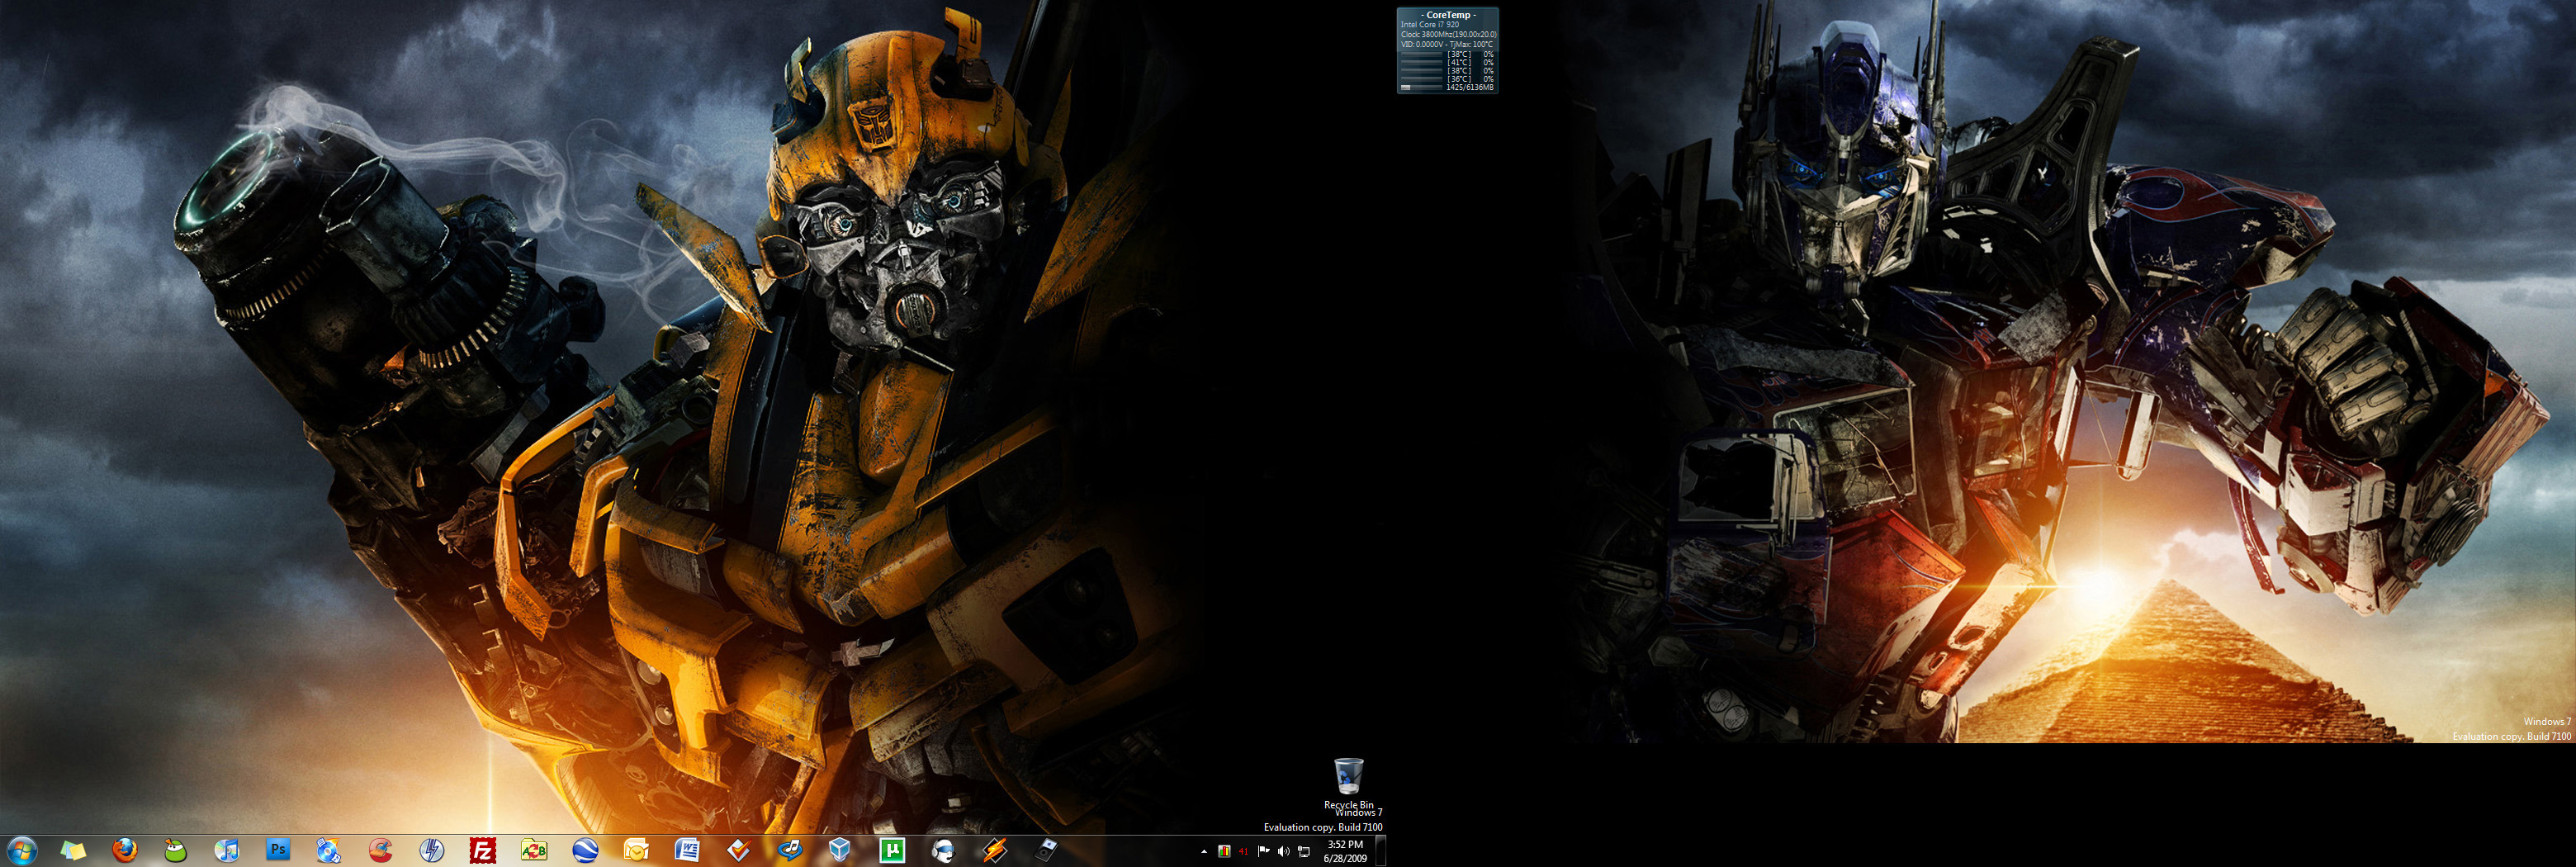2576x867 pixels.
Task: Click the Show Desktop button
Action: 1380,851
